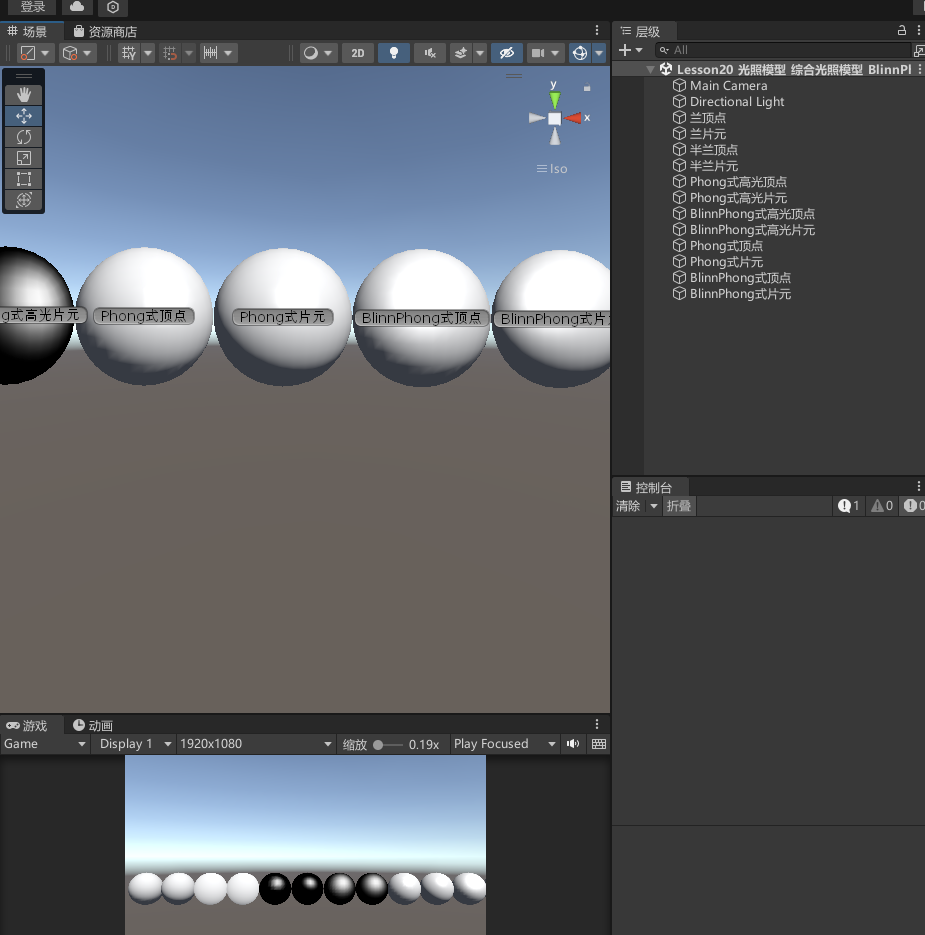Collapse the Lesson20 scene tree
The height and width of the screenshot is (935, 925).
[650, 70]
